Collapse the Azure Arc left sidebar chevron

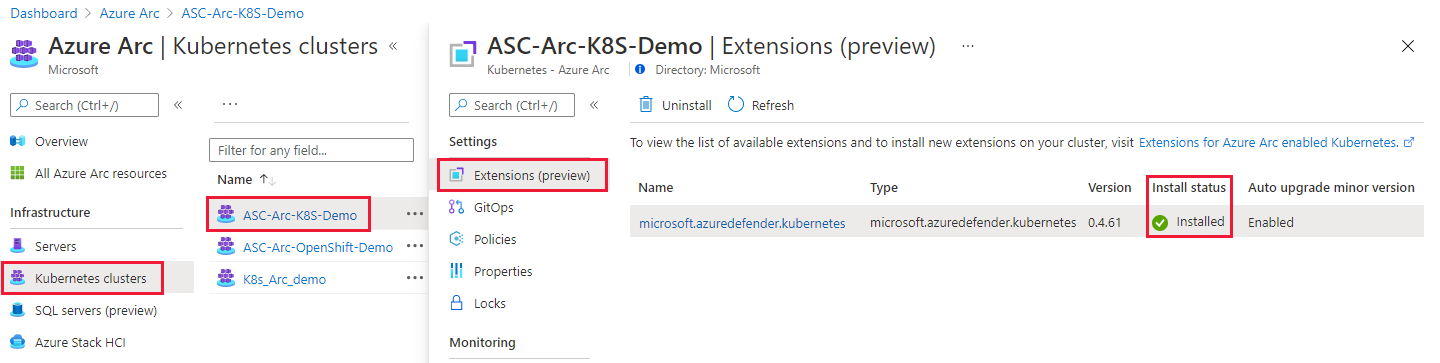(178, 105)
